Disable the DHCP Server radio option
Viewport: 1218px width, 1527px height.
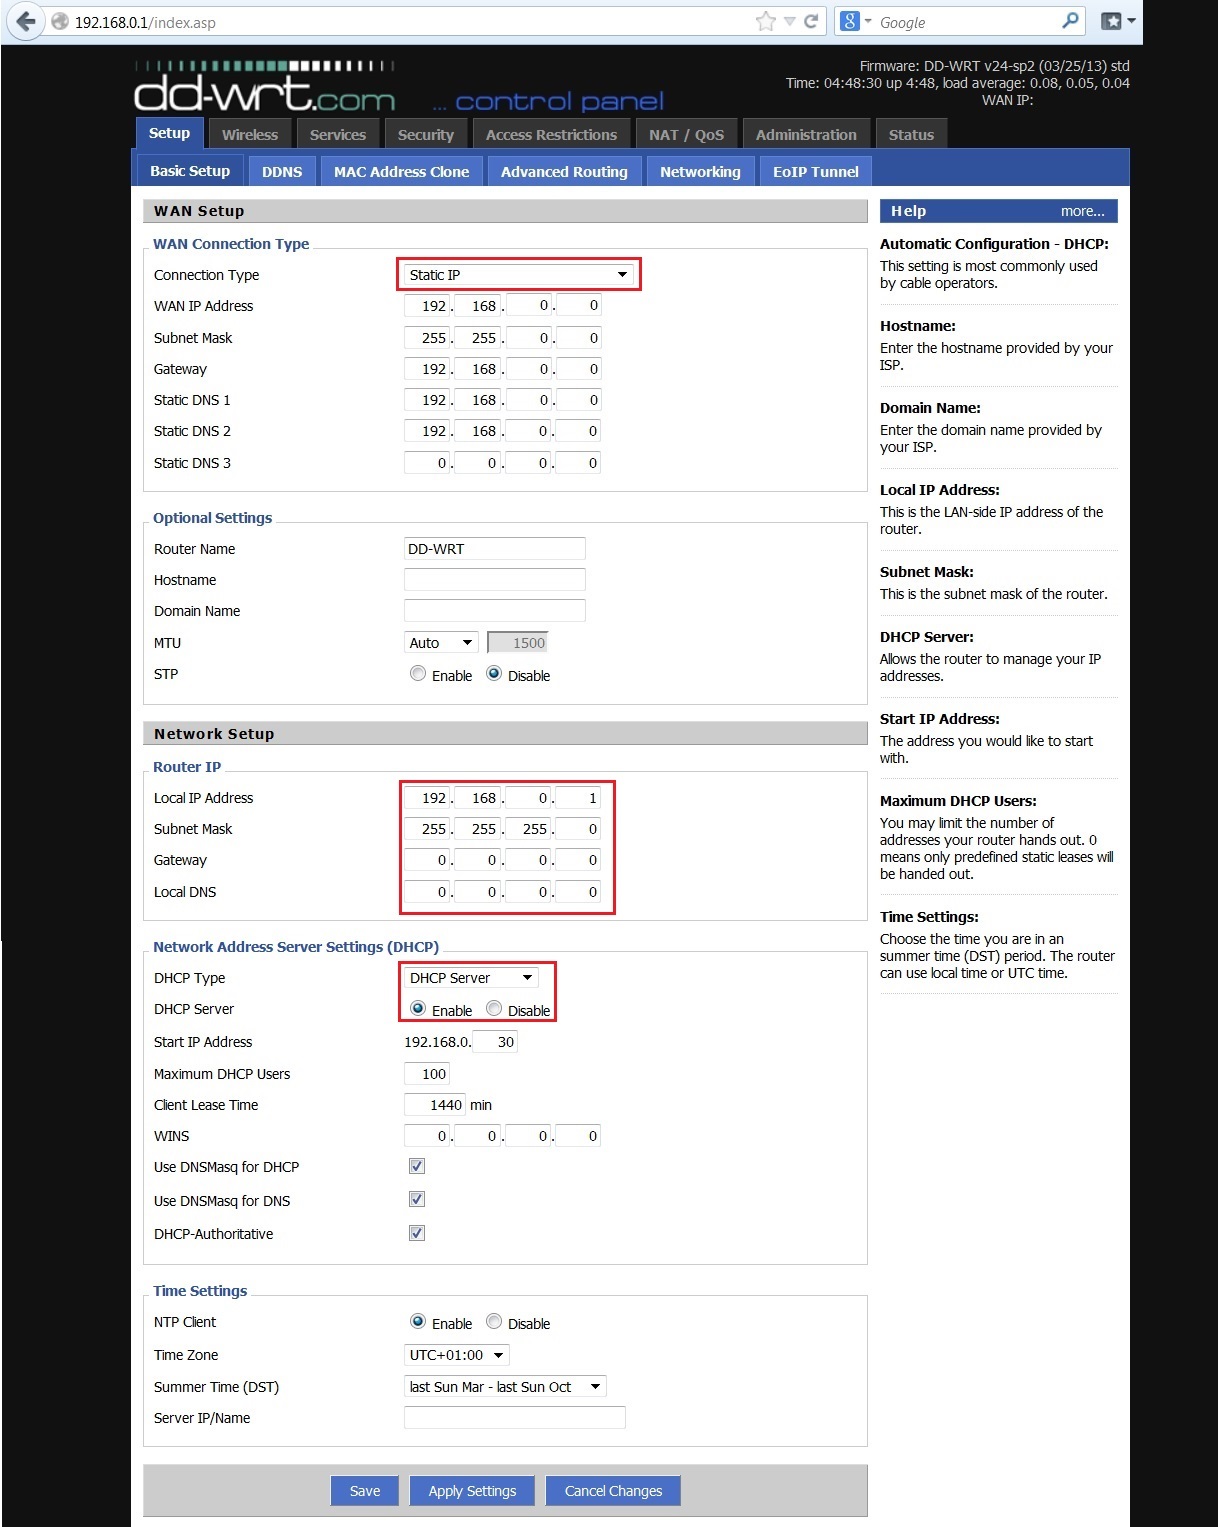coord(494,1009)
